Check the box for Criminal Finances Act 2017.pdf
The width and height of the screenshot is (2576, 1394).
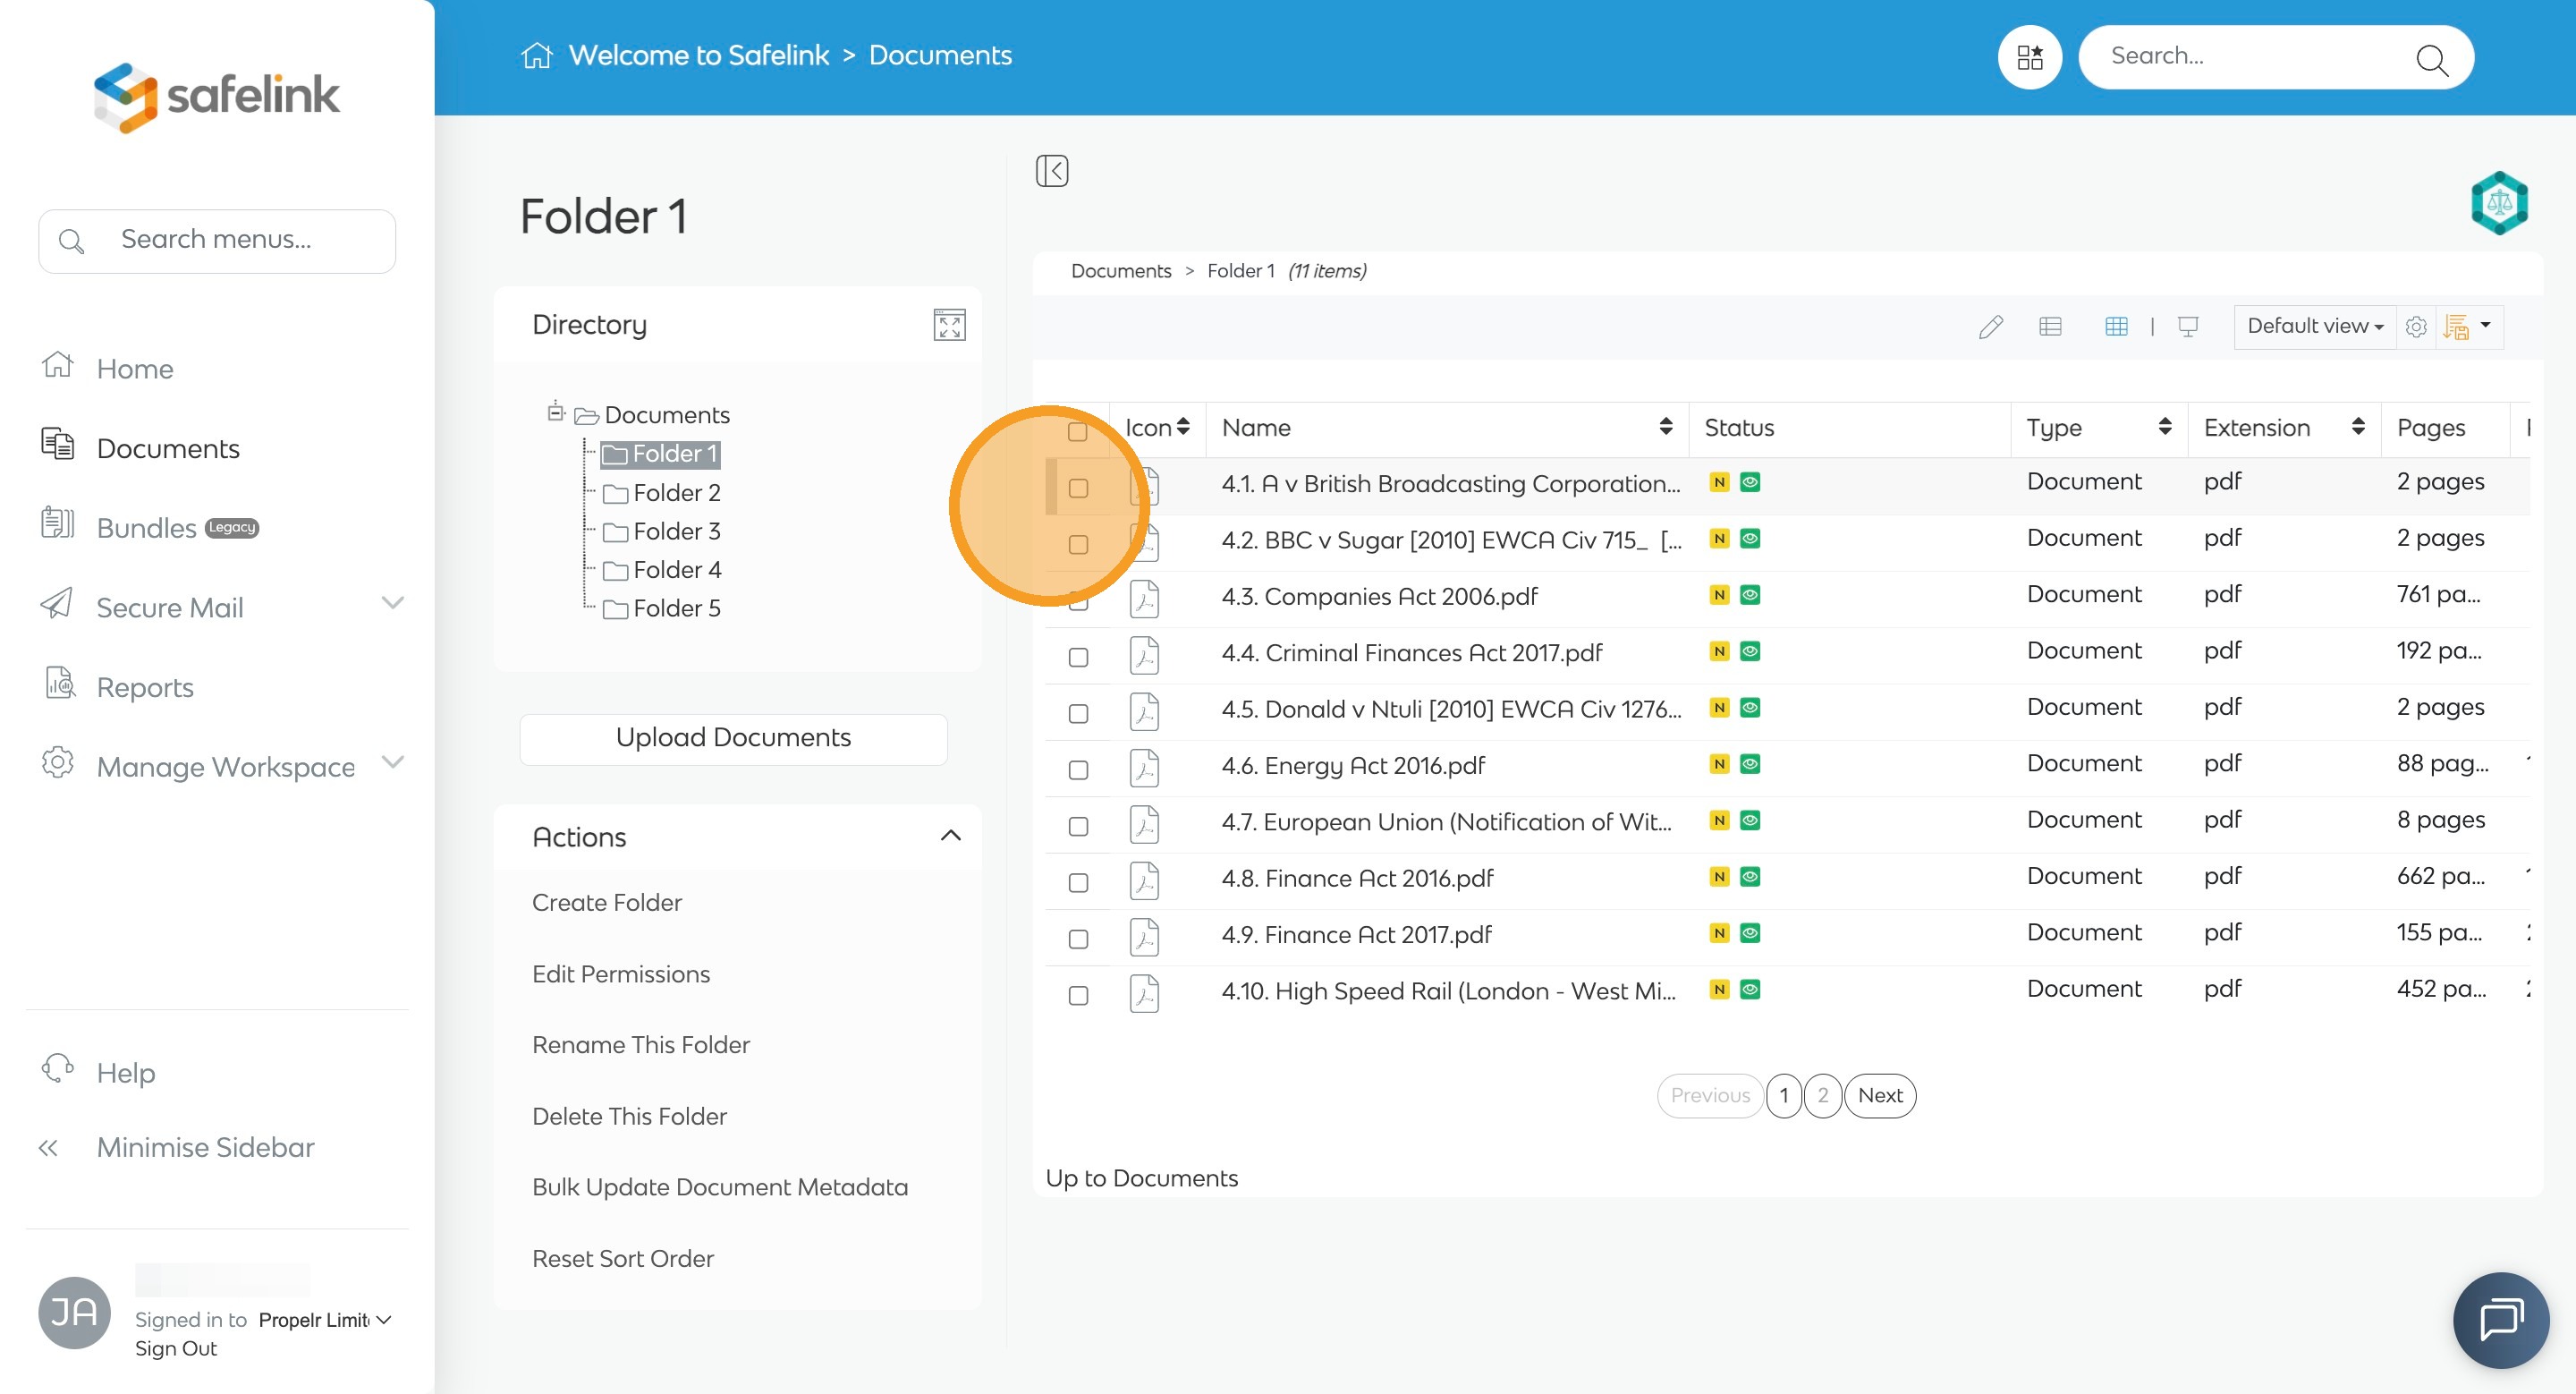pos(1078,657)
